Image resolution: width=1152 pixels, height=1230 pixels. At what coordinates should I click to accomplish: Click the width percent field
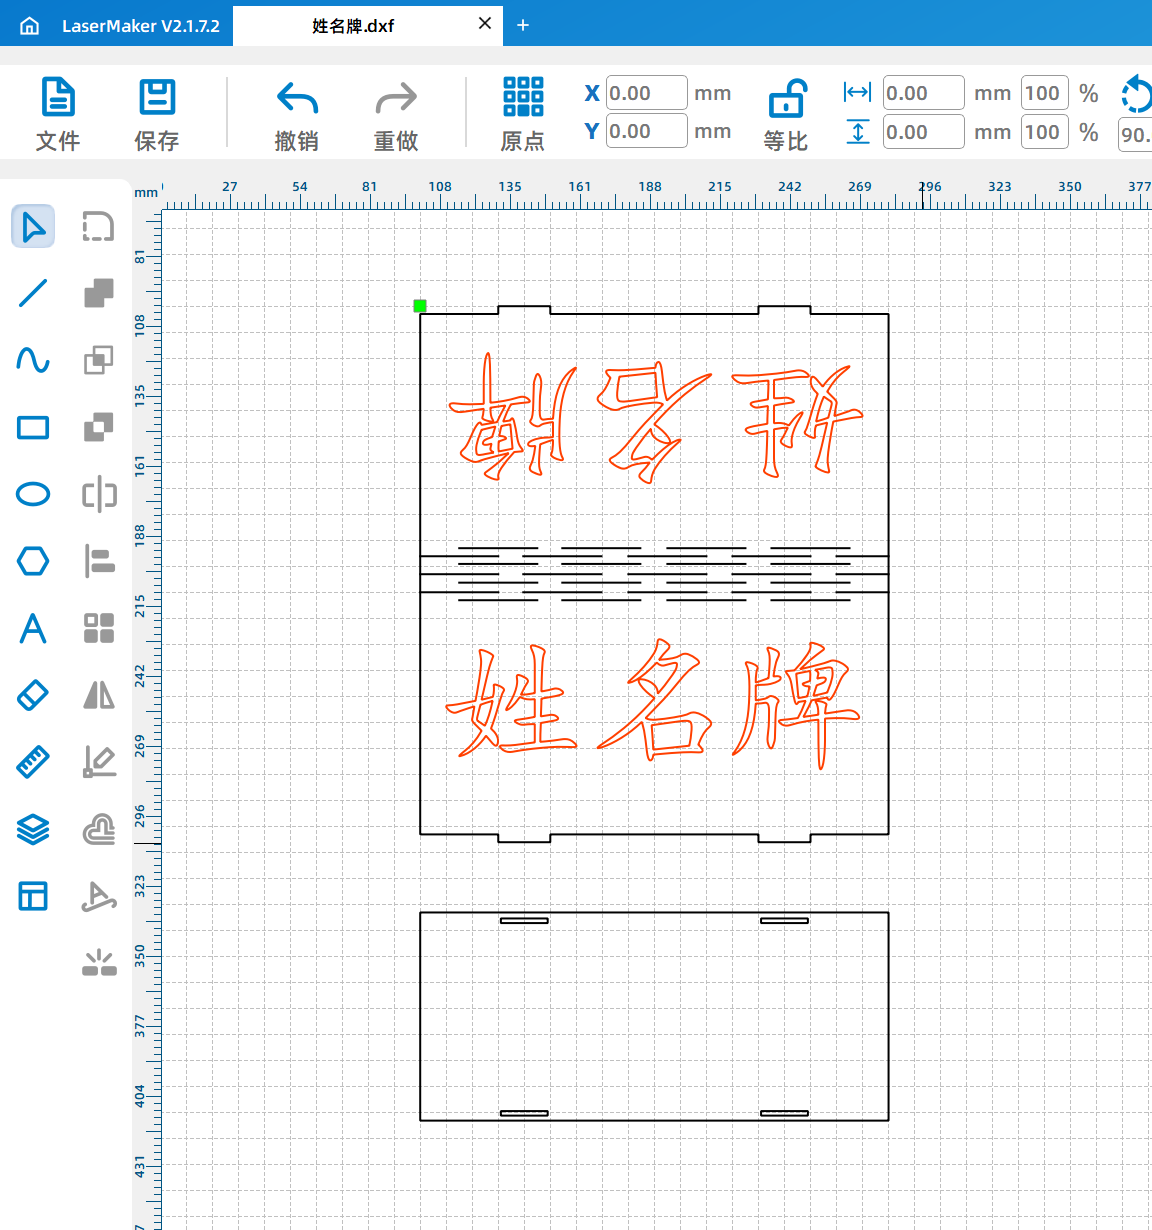[1044, 93]
